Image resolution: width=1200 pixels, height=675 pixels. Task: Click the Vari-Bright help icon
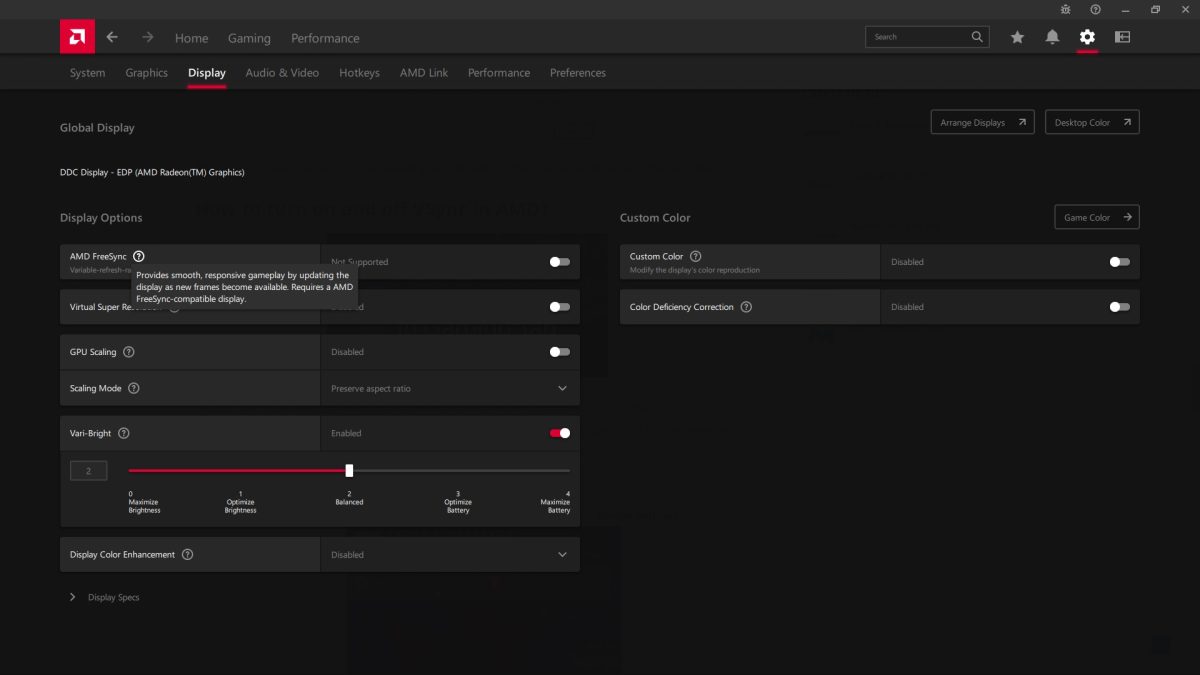[124, 433]
